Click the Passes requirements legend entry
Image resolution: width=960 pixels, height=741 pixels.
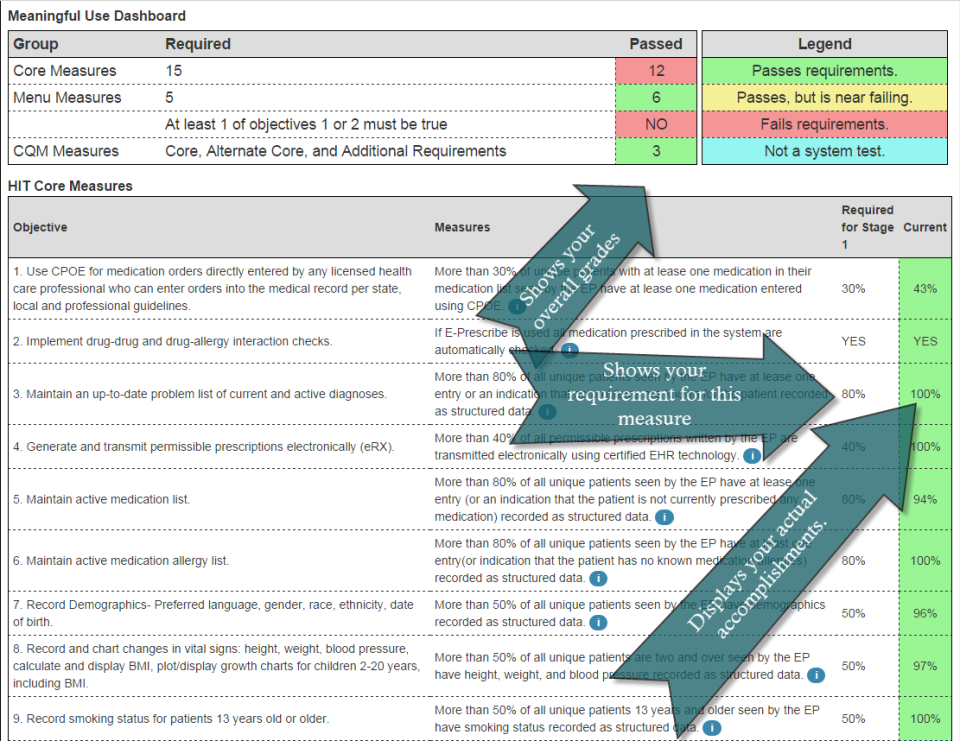(x=824, y=70)
